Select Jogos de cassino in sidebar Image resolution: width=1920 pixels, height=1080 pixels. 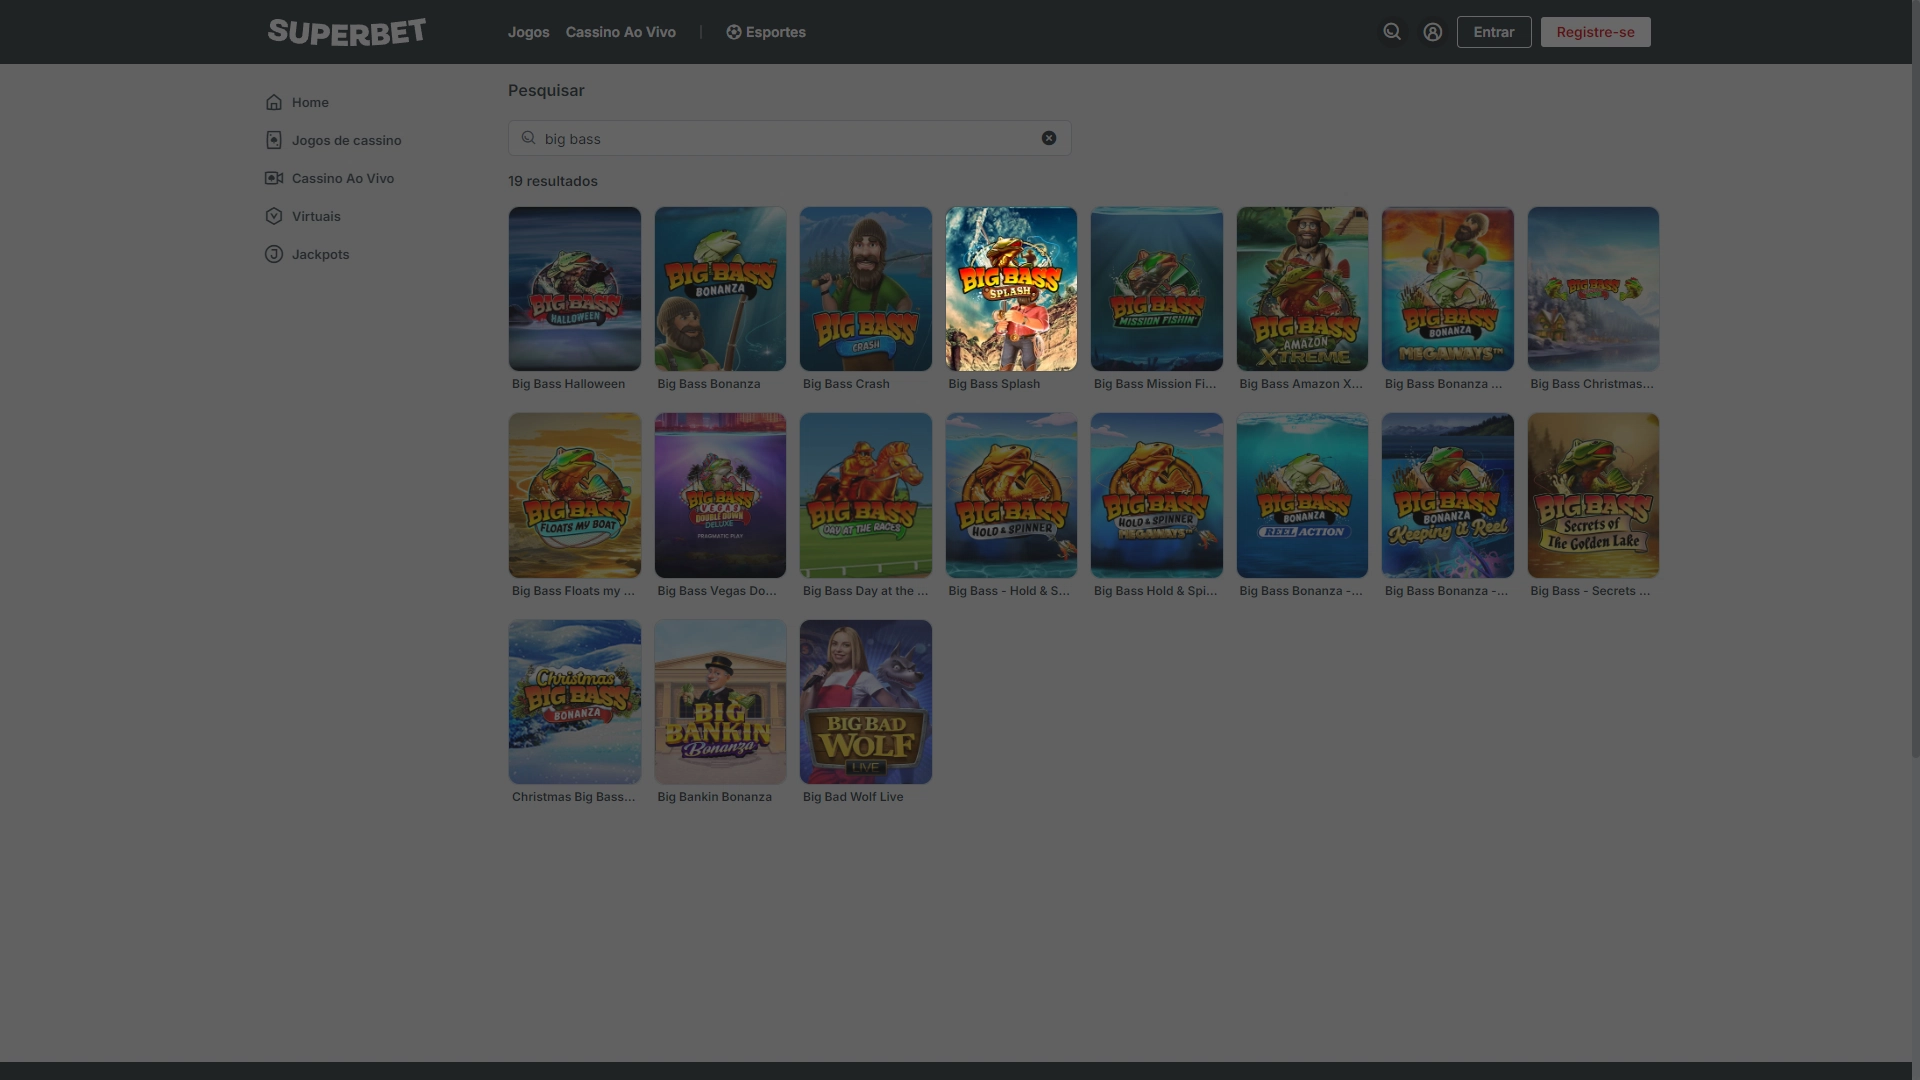click(x=346, y=140)
